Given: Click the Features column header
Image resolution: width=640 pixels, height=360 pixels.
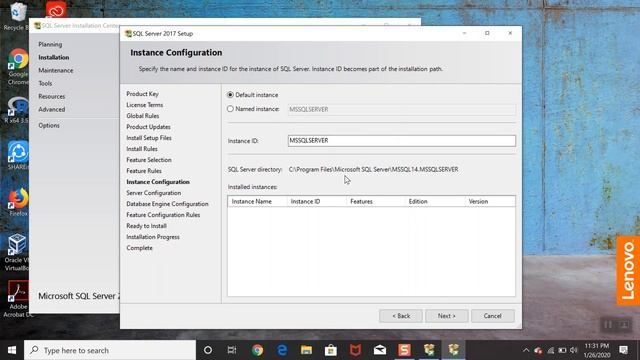Looking at the screenshot, I should 376,201.
